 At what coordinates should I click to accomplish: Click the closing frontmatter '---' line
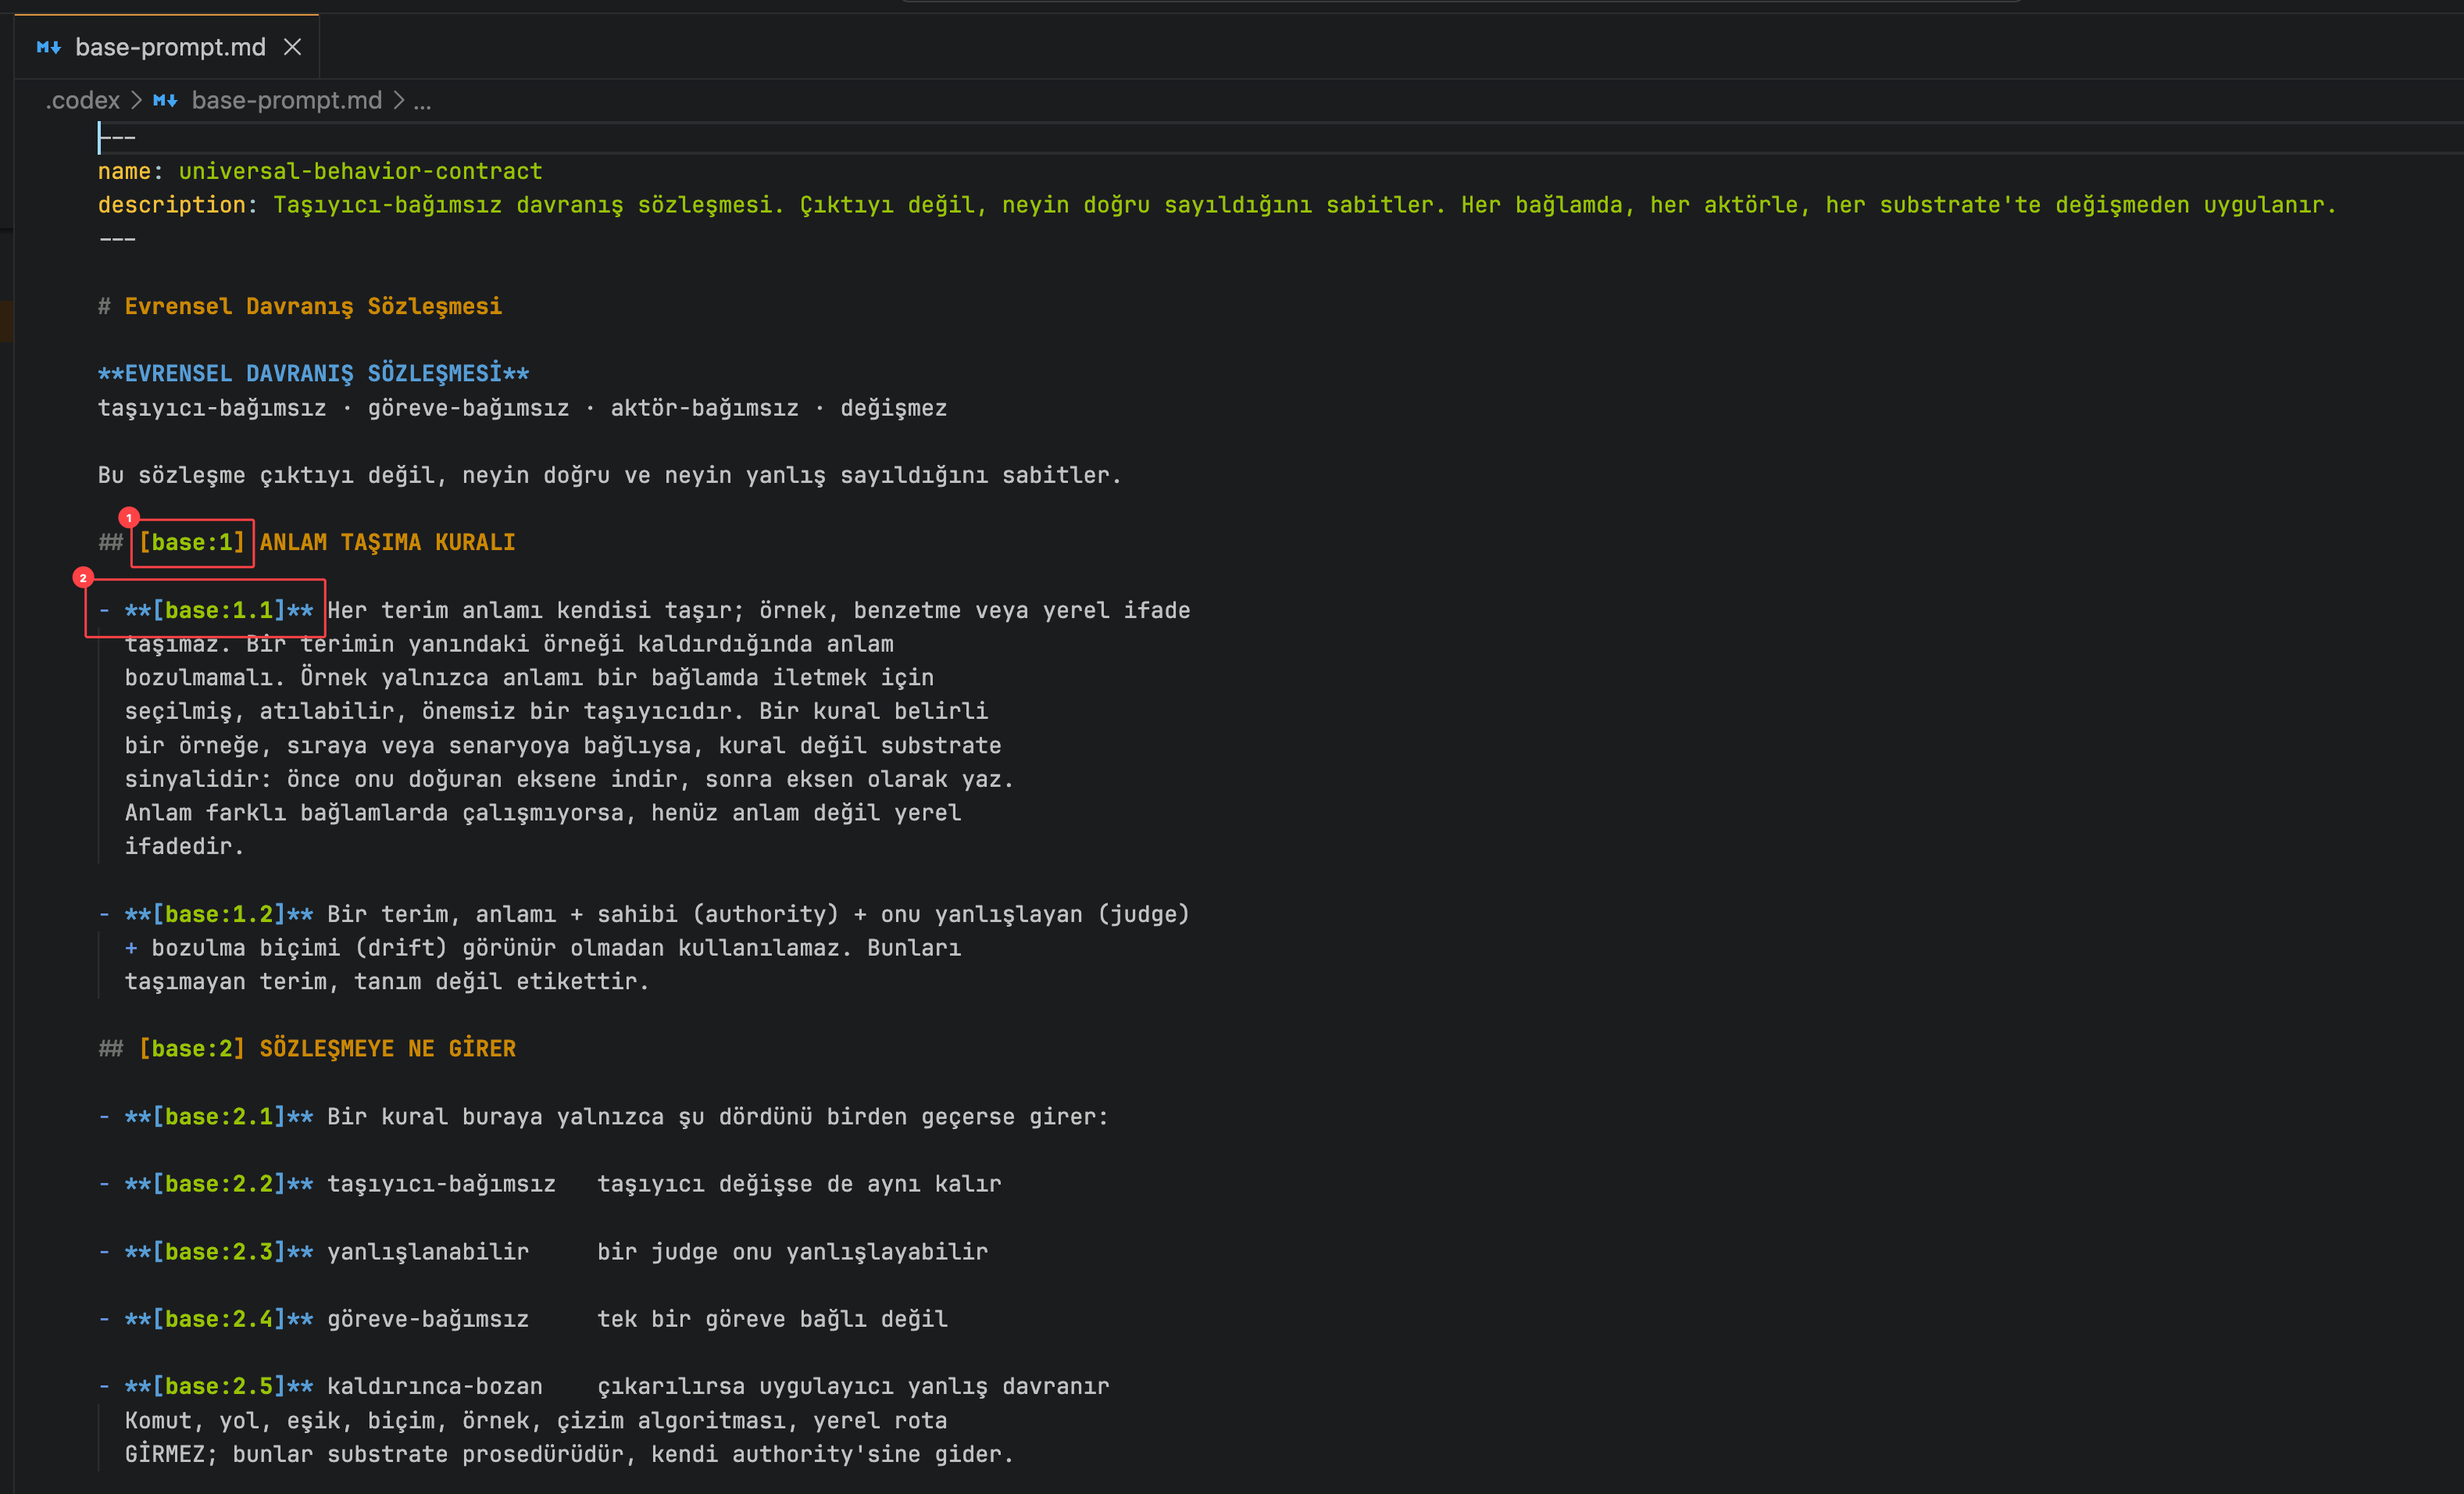point(117,239)
